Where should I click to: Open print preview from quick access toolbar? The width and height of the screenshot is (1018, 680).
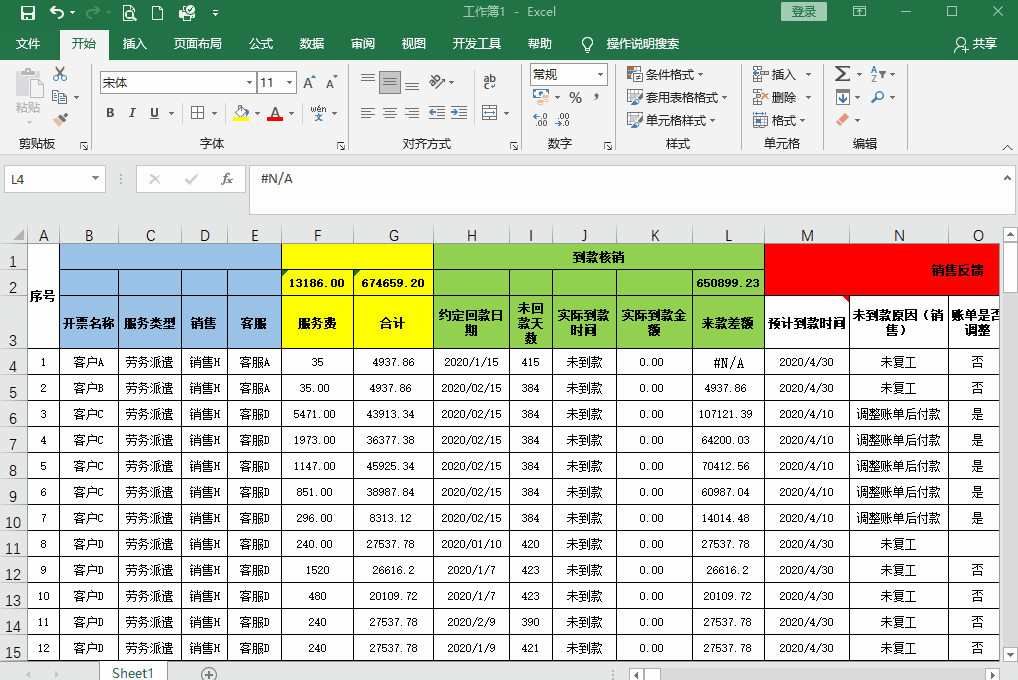(129, 12)
